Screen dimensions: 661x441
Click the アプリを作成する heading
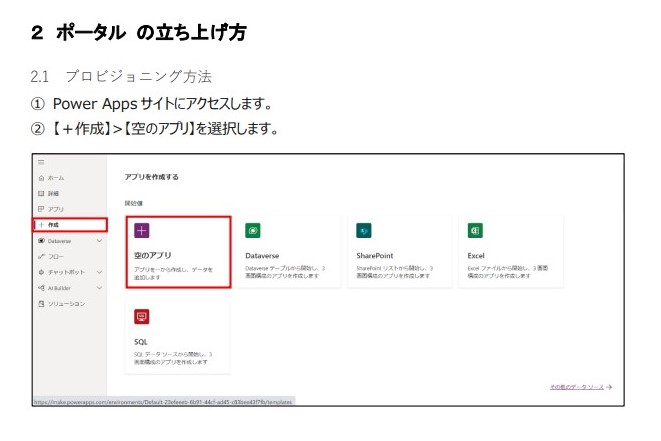pos(151,177)
